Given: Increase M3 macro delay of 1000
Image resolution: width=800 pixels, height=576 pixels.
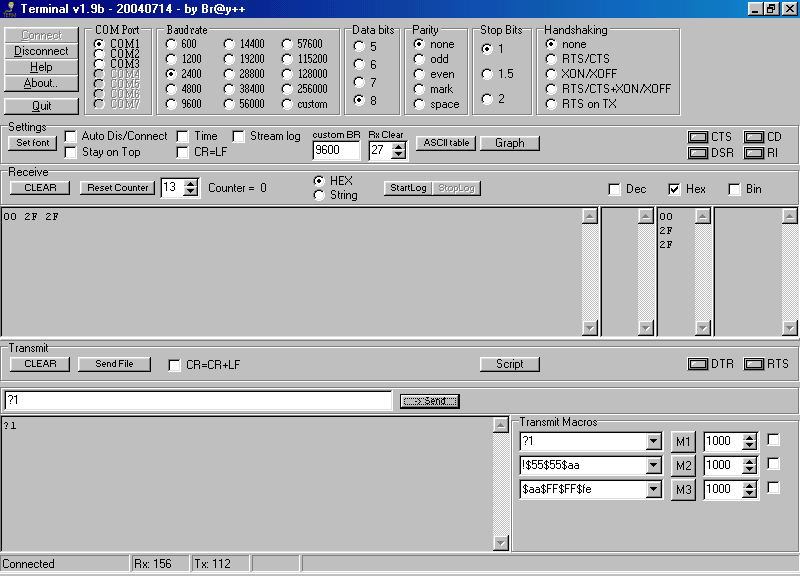Looking at the screenshot, I should (x=749, y=485).
